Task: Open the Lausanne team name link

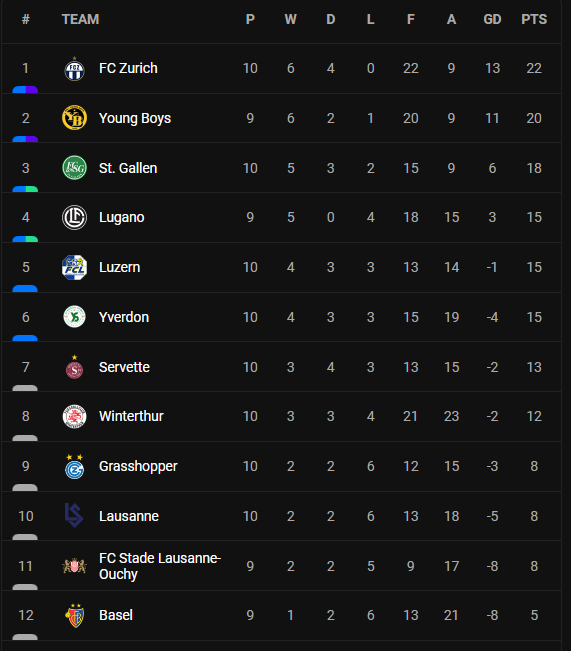Action: tap(129, 516)
